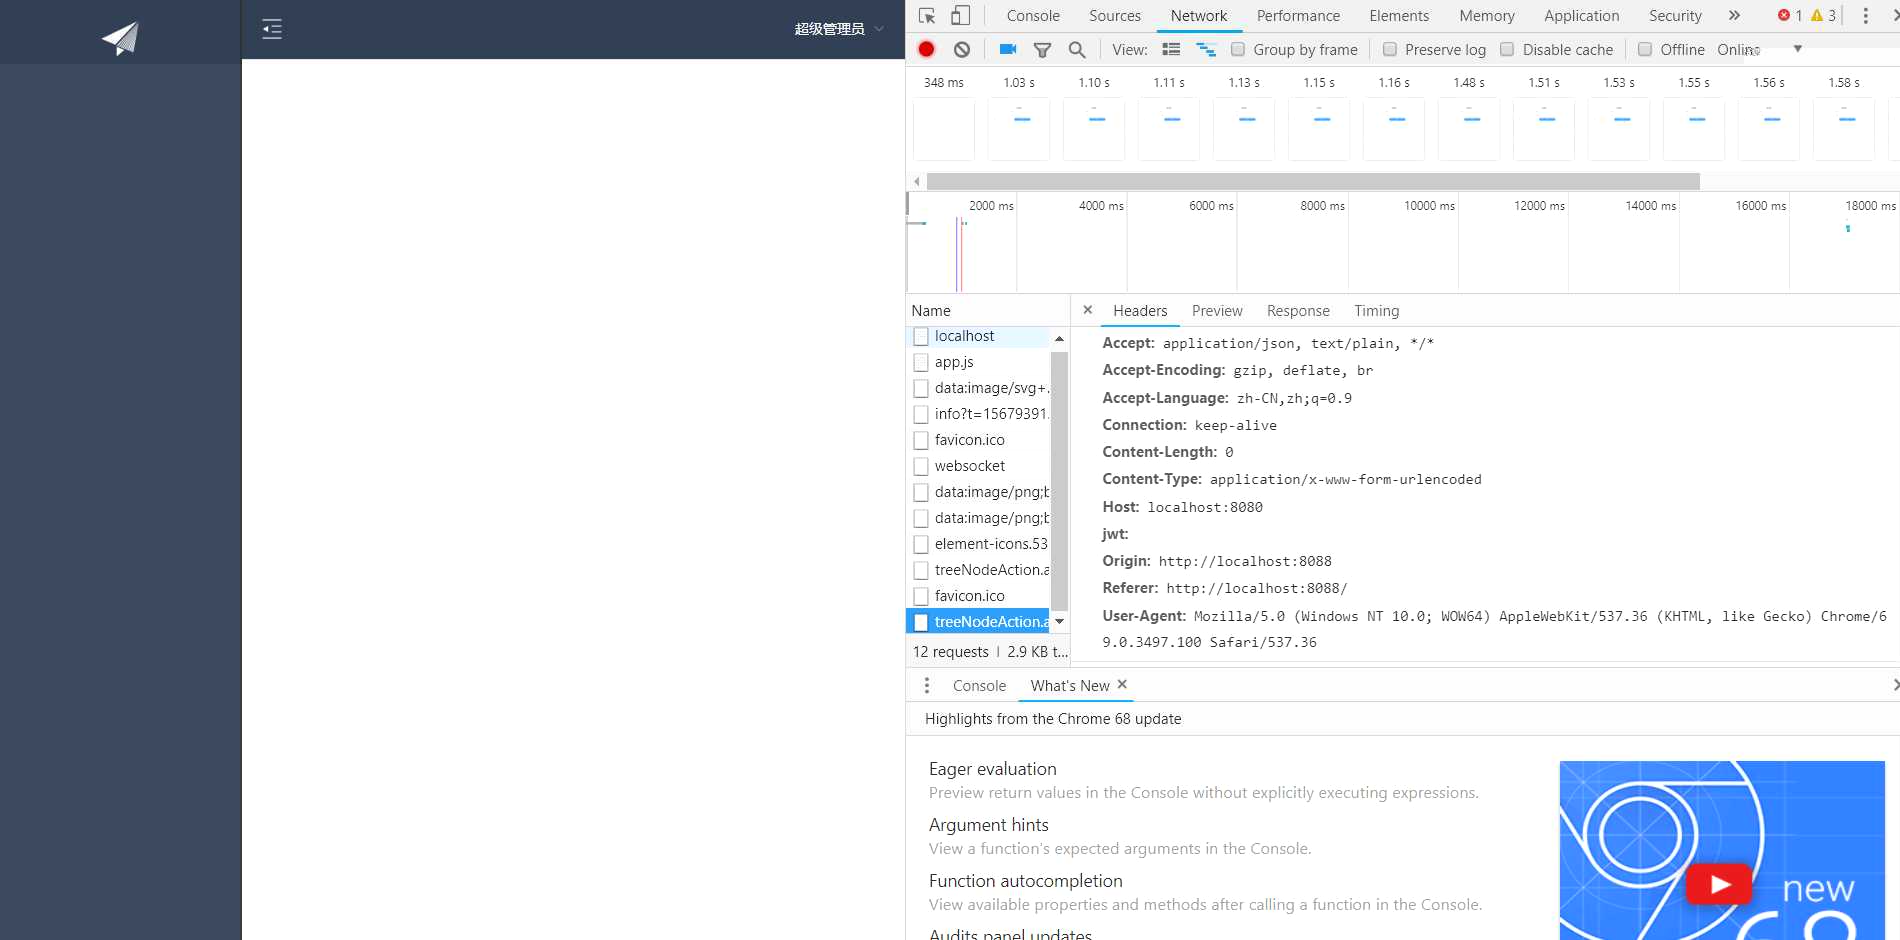Screen dimensions: 1900x940
Task: Collapse sidebar with the menu fold icon
Action: (272, 29)
